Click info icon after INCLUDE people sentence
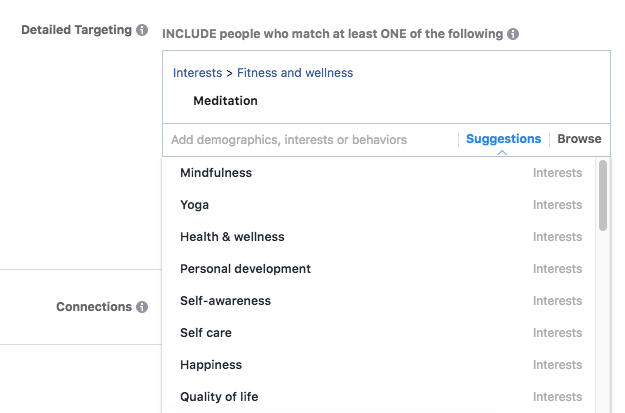The width and height of the screenshot is (625, 413). pos(513,34)
